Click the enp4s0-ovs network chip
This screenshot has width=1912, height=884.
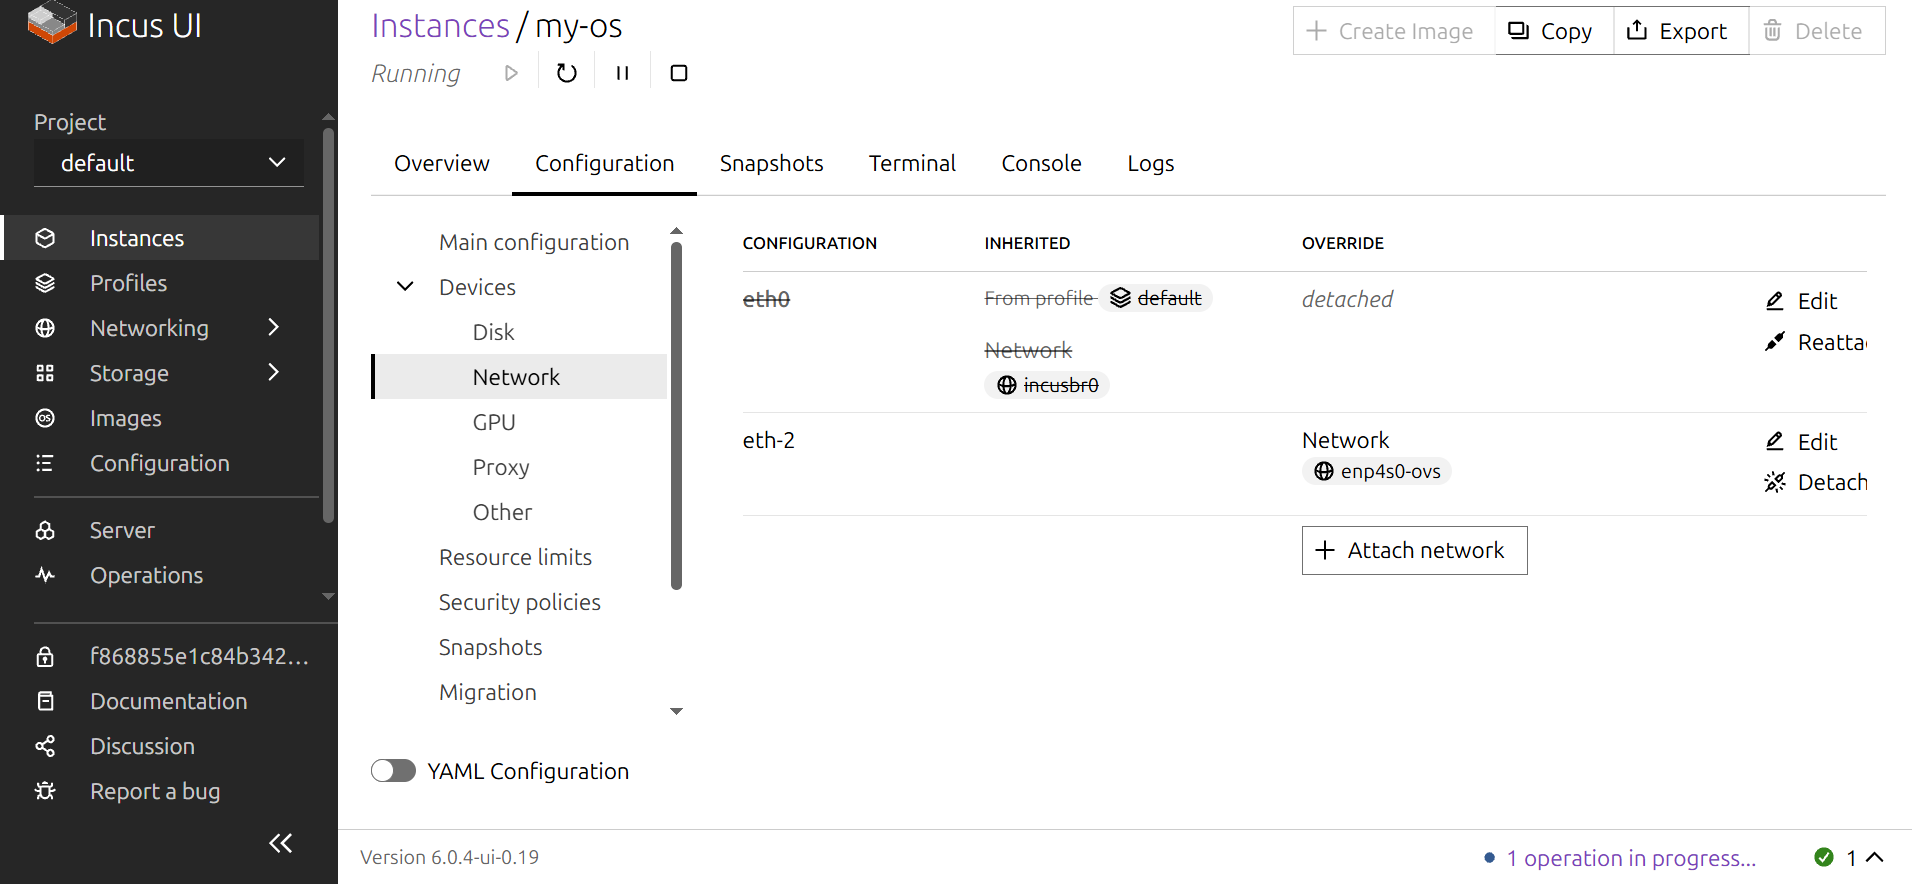pos(1377,471)
